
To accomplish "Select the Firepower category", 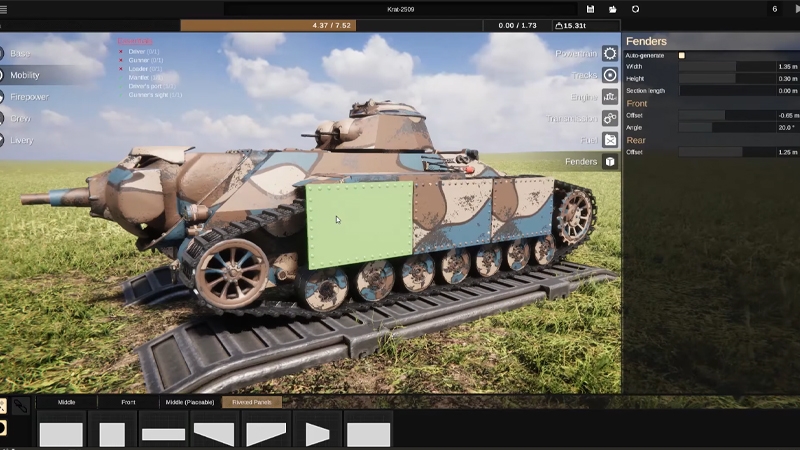I will click(x=32, y=97).
